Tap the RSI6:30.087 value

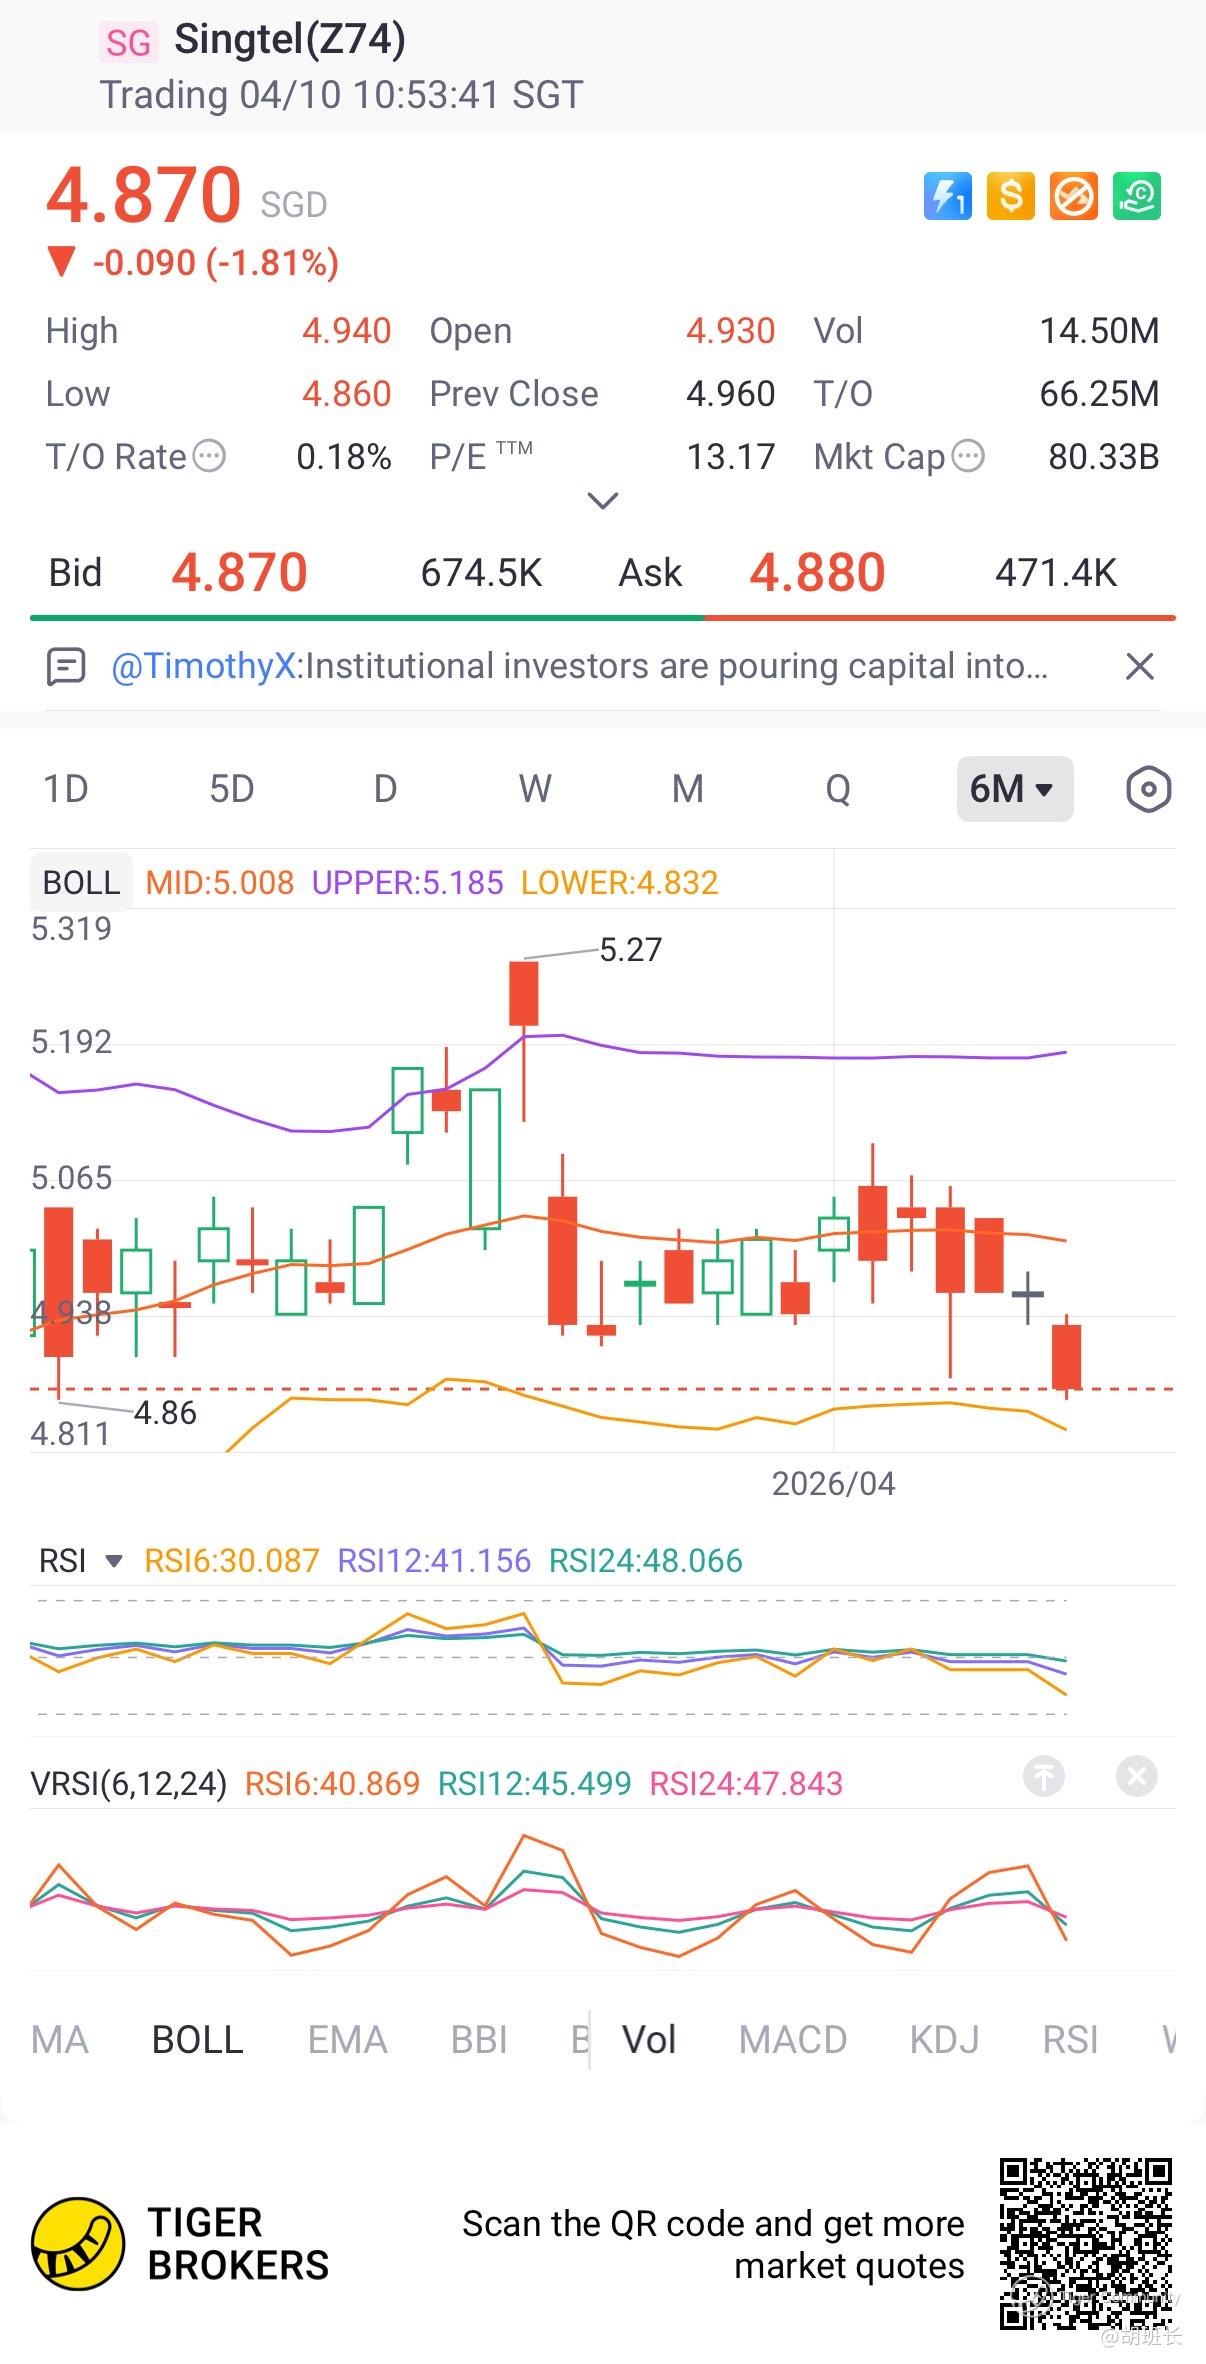click(x=232, y=1561)
